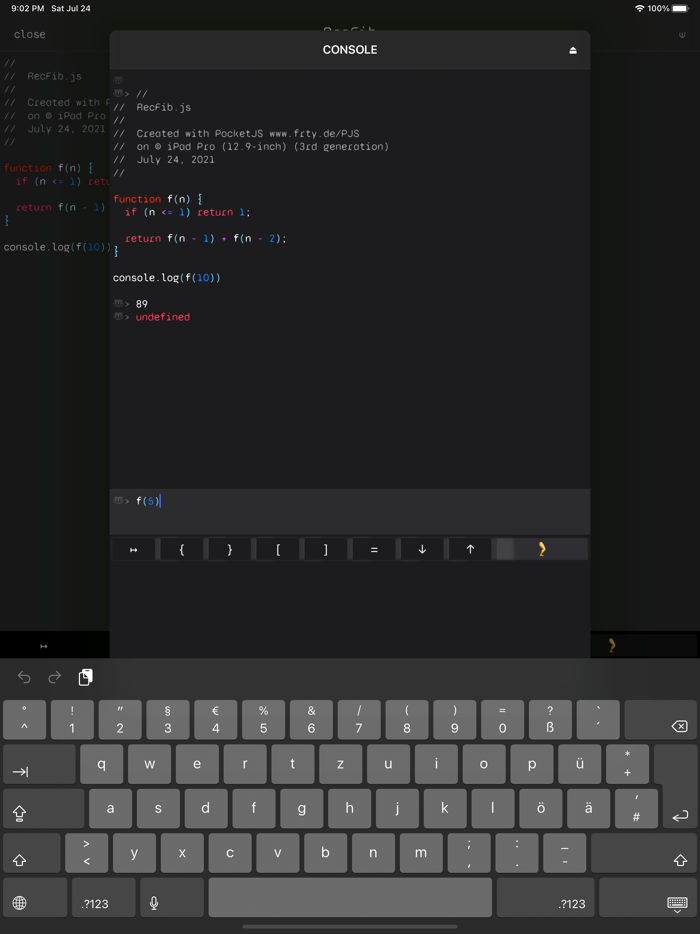
Task: Tap the ä key
Action: coord(589,808)
